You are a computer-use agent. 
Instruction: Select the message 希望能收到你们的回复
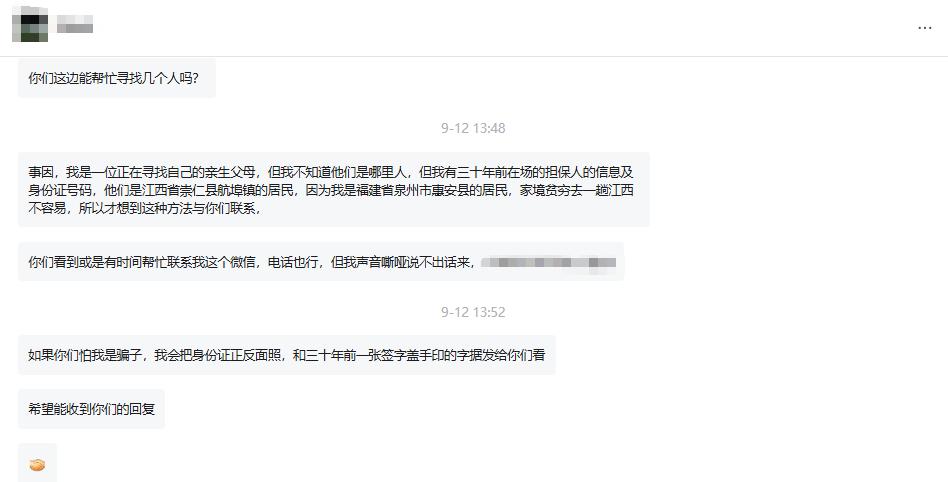91,409
